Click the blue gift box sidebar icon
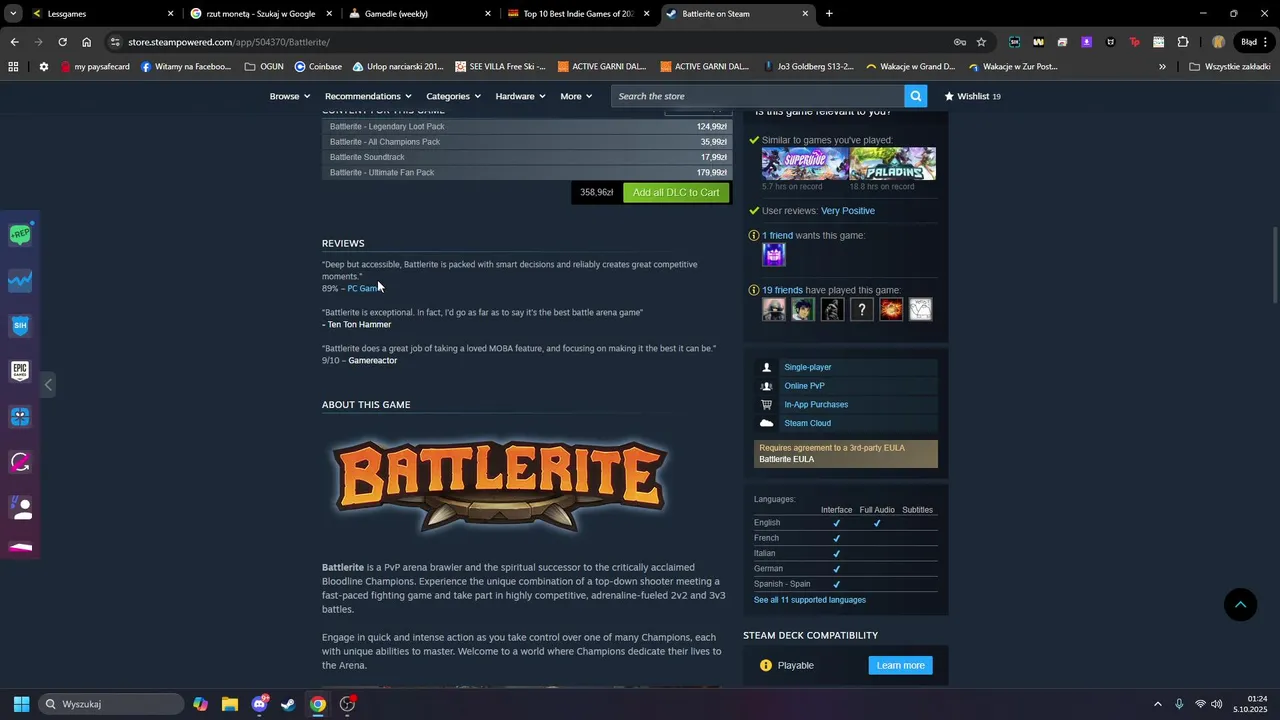 20,417
